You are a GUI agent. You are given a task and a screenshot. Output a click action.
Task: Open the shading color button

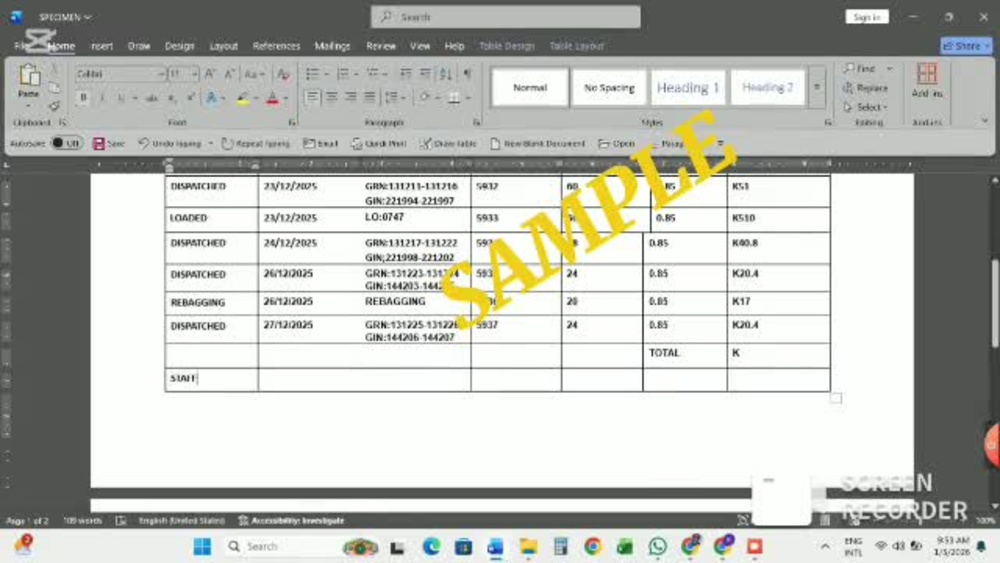(x=425, y=98)
